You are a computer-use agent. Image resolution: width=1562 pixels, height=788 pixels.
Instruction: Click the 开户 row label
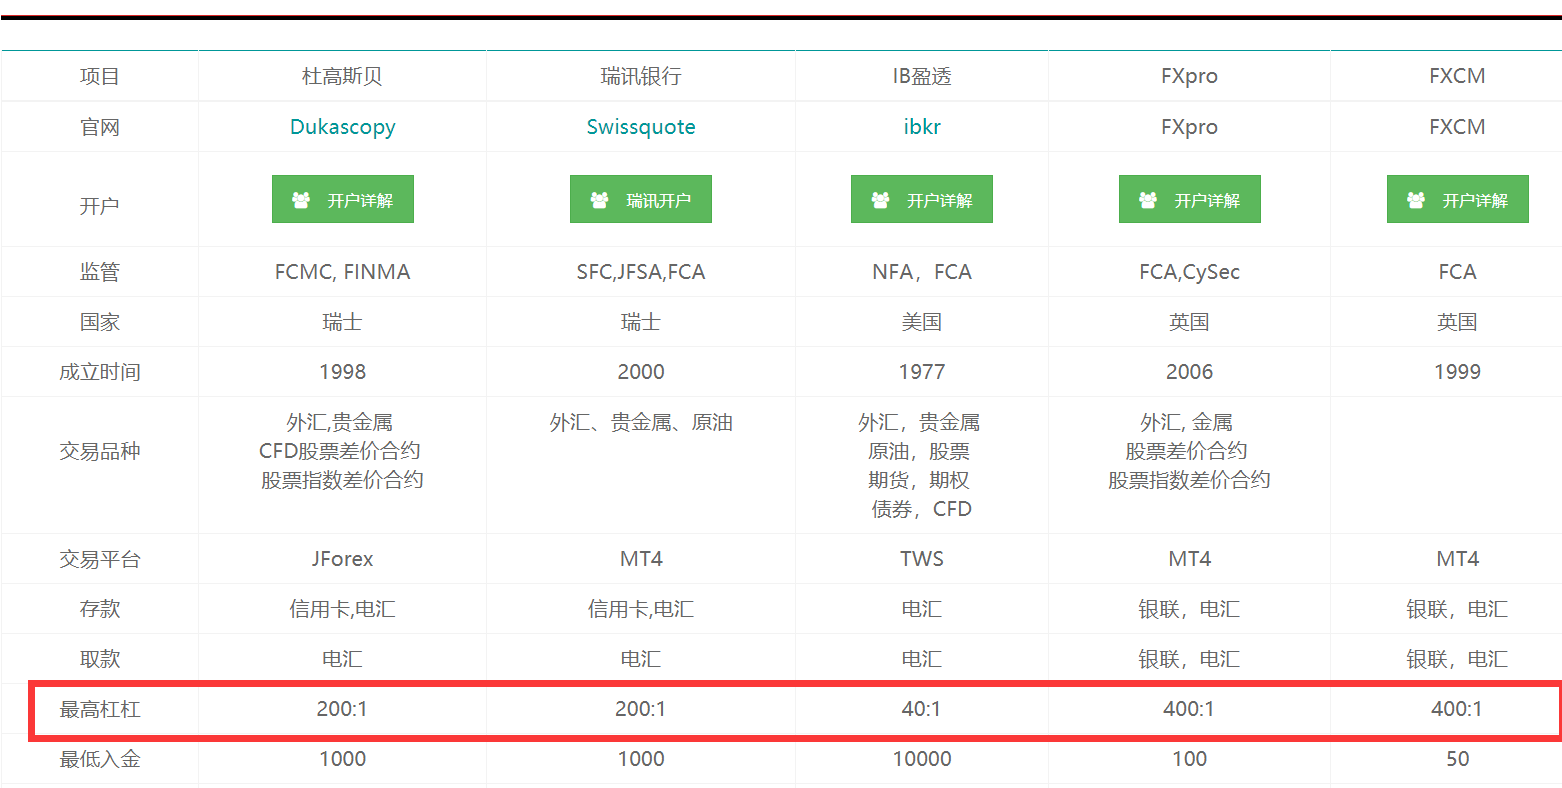click(100, 205)
